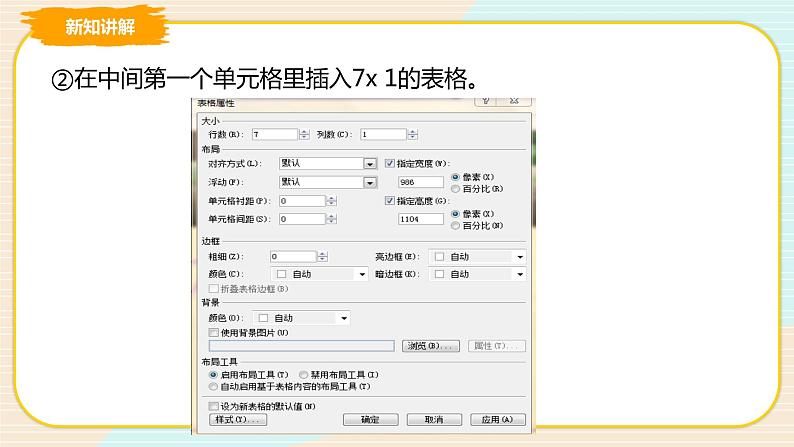Click the columns count field showing 1
This screenshot has width=794, height=447.
point(383,134)
